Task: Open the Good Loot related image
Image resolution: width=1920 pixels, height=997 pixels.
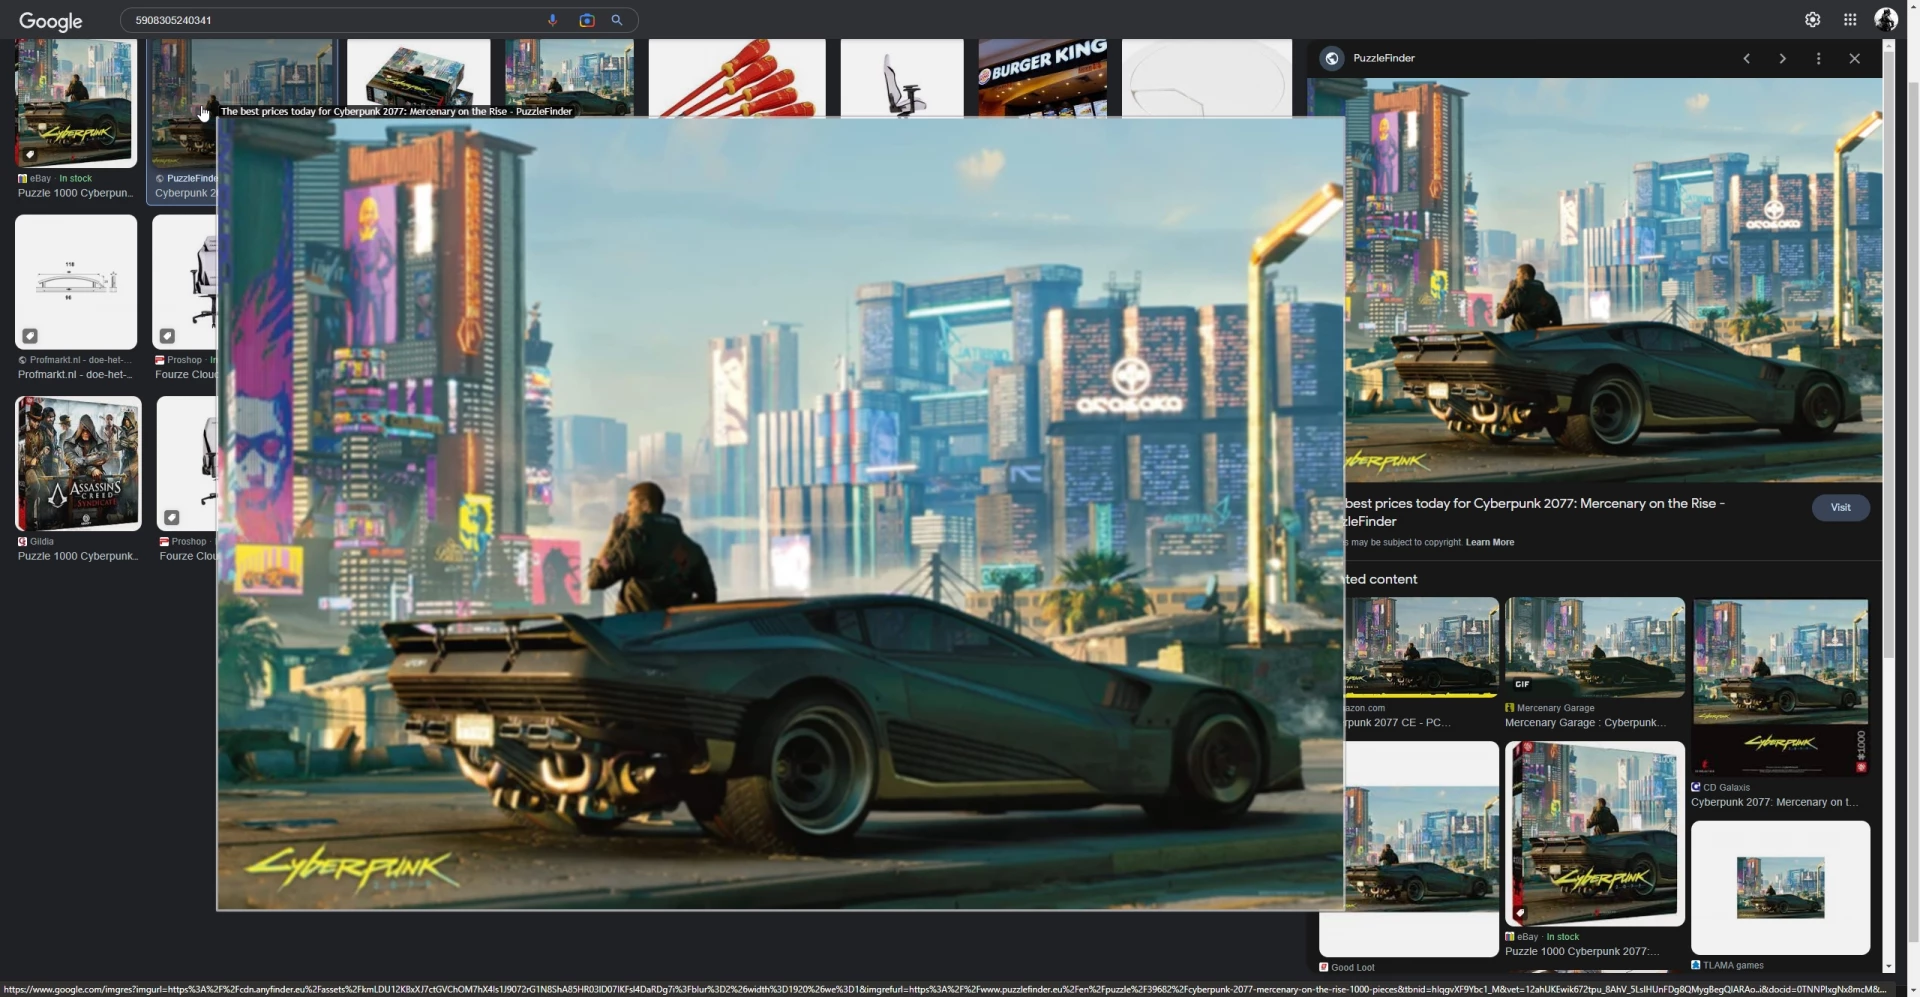Action: (x=1421, y=849)
